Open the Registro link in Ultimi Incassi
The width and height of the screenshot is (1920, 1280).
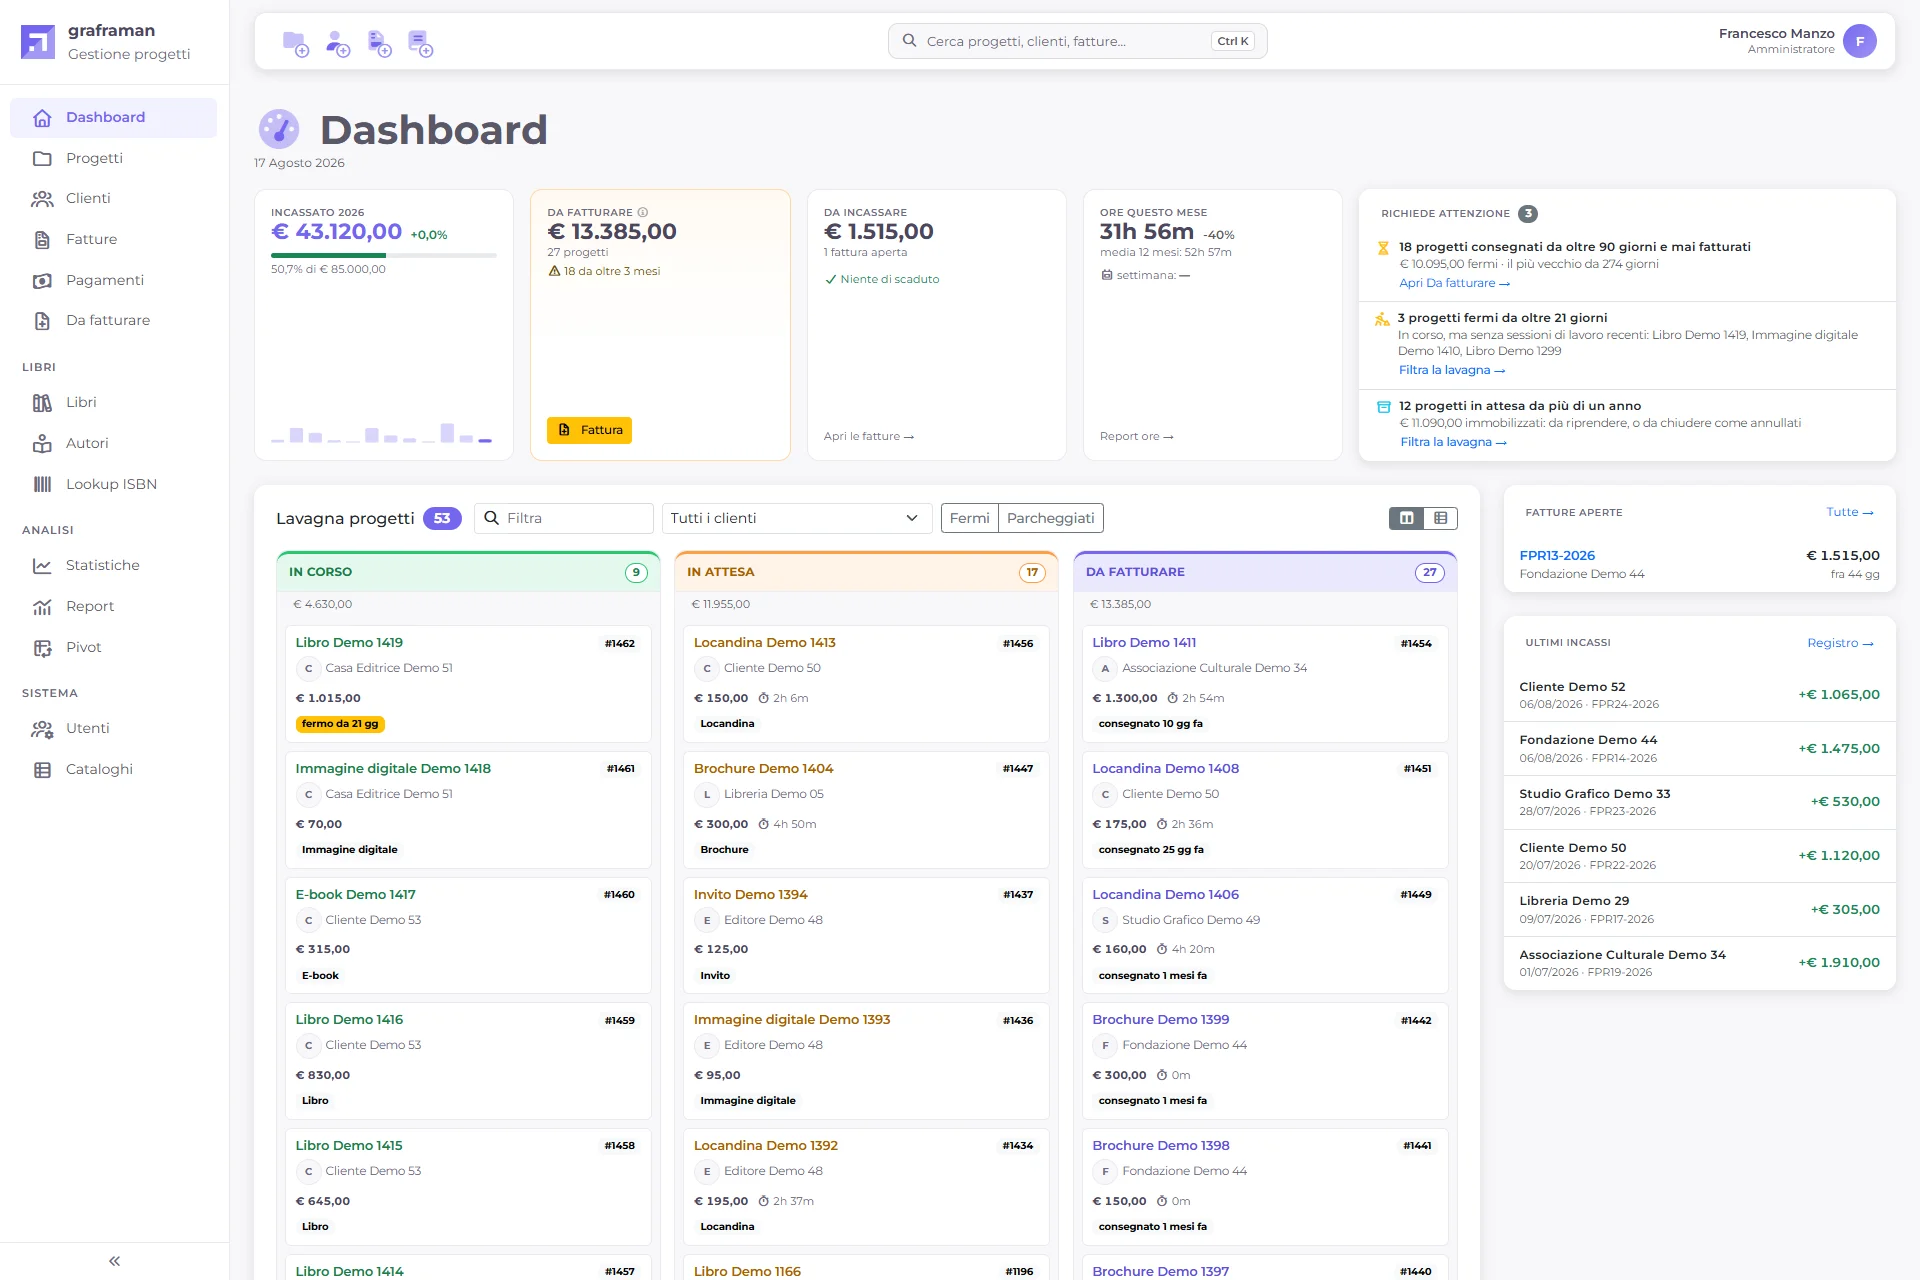1840,644
